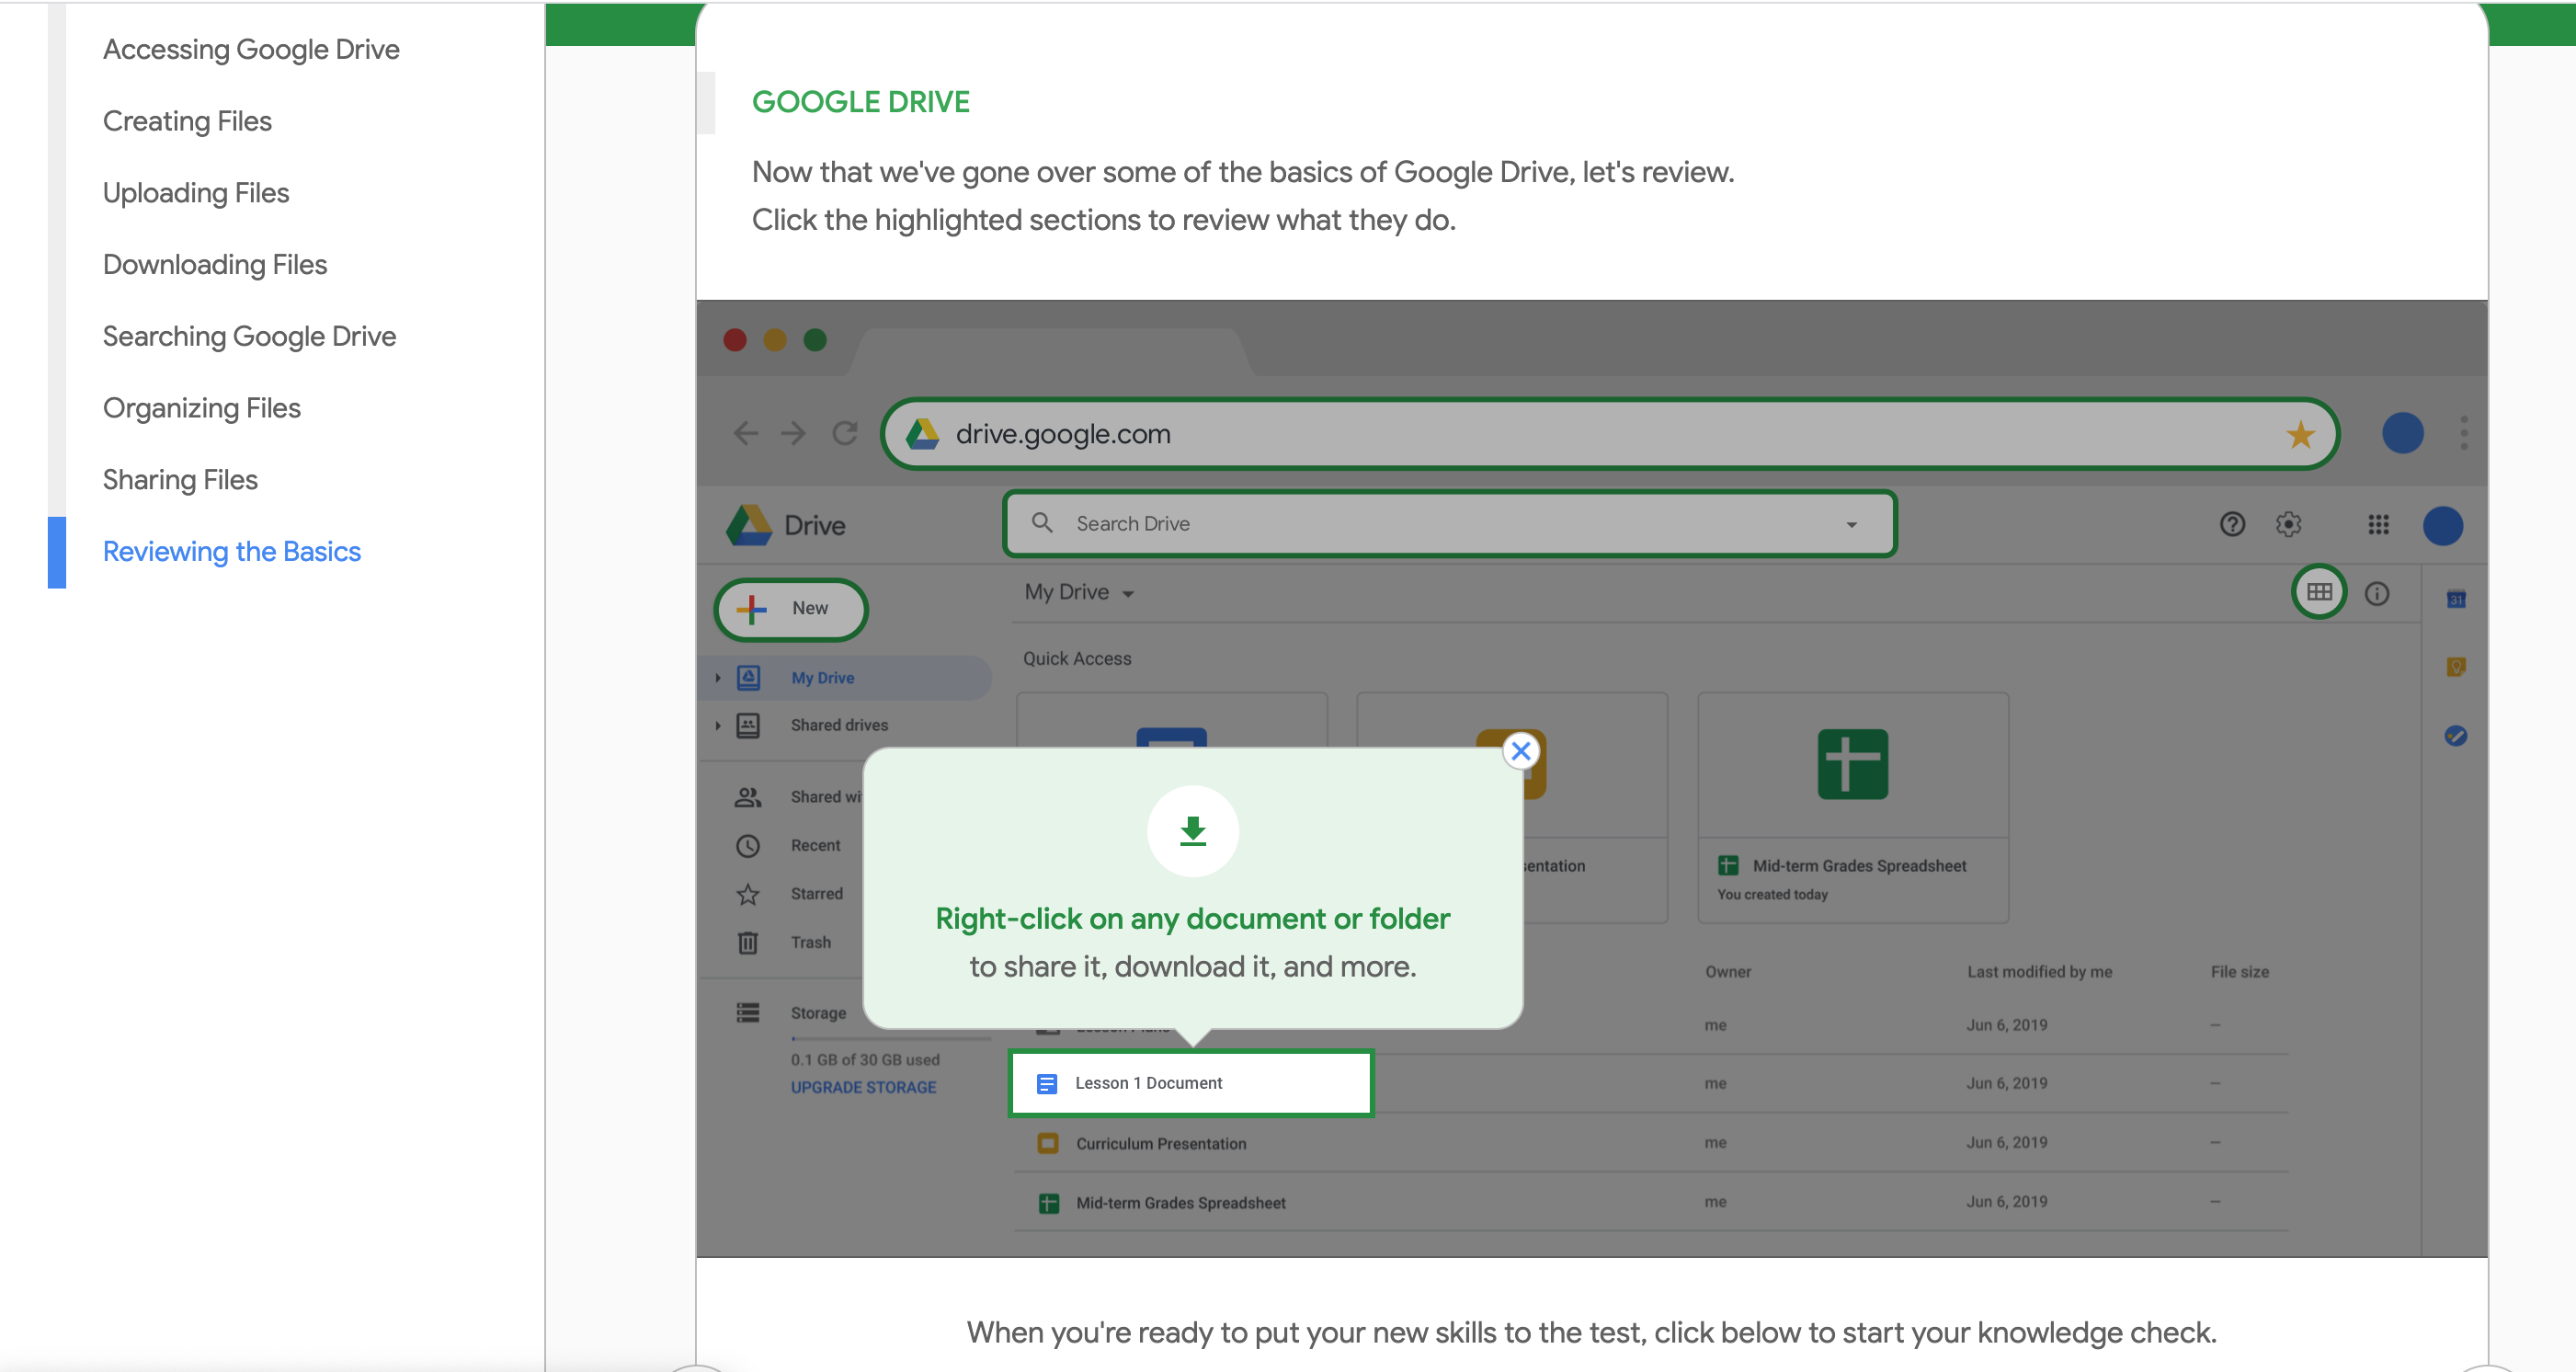The height and width of the screenshot is (1372, 2576).
Task: Switch to grid view using the highlighted layout icon
Action: click(x=2319, y=592)
